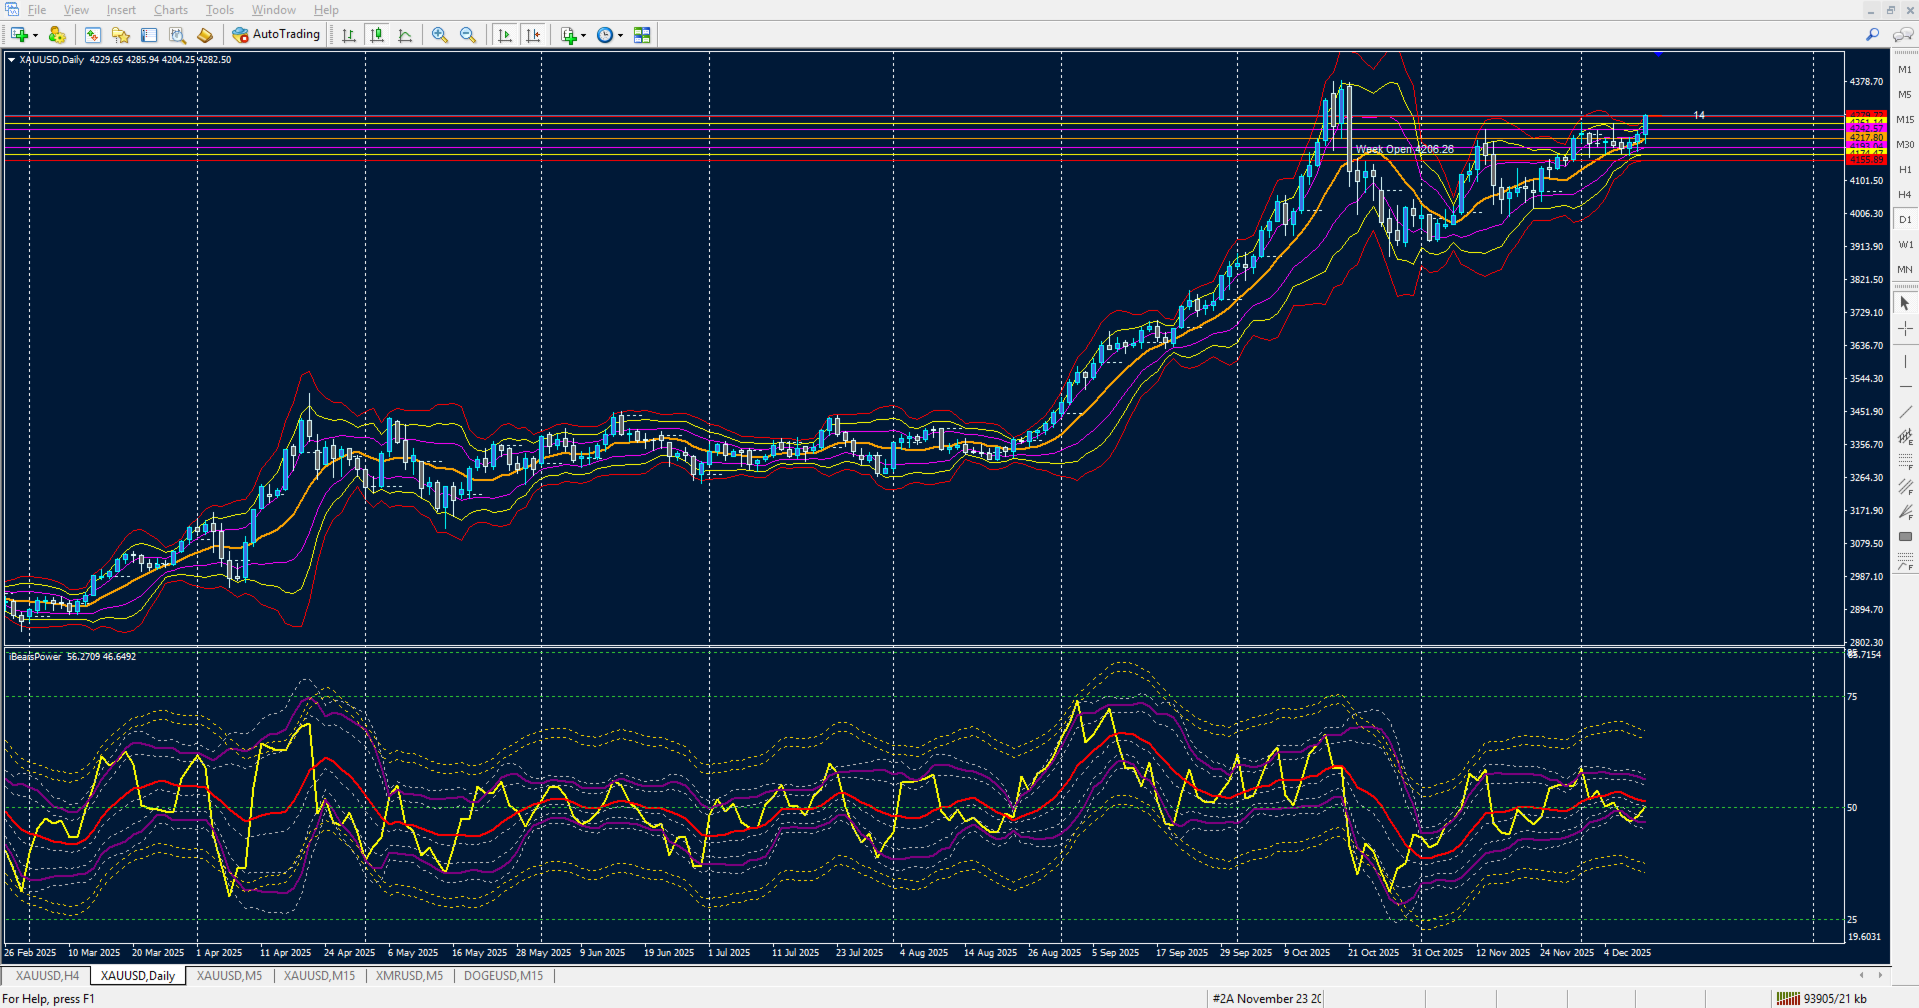
Task: Switch to the XAUUSD,H4 chart tab
Action: [x=47, y=976]
